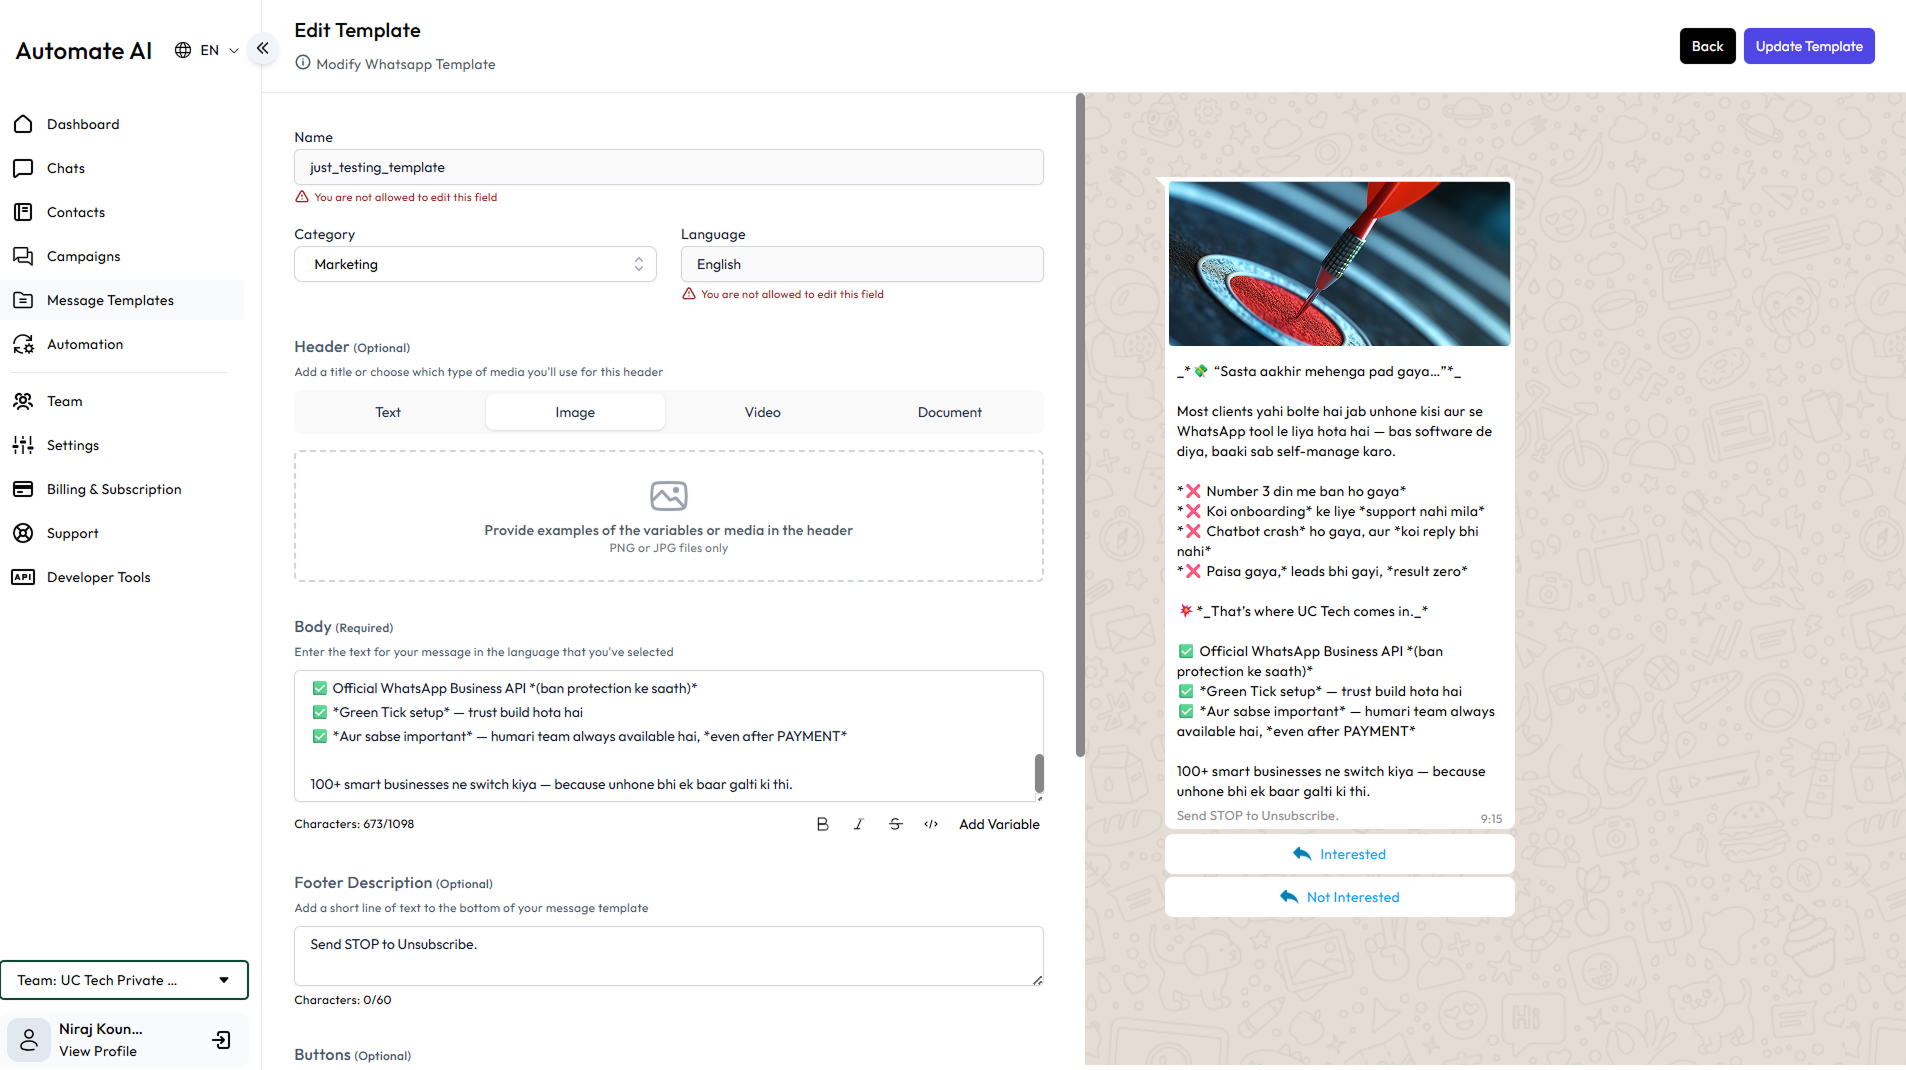Image resolution: width=1906 pixels, height=1070 pixels.
Task: Click Add Variable below the body
Action: click(999, 824)
